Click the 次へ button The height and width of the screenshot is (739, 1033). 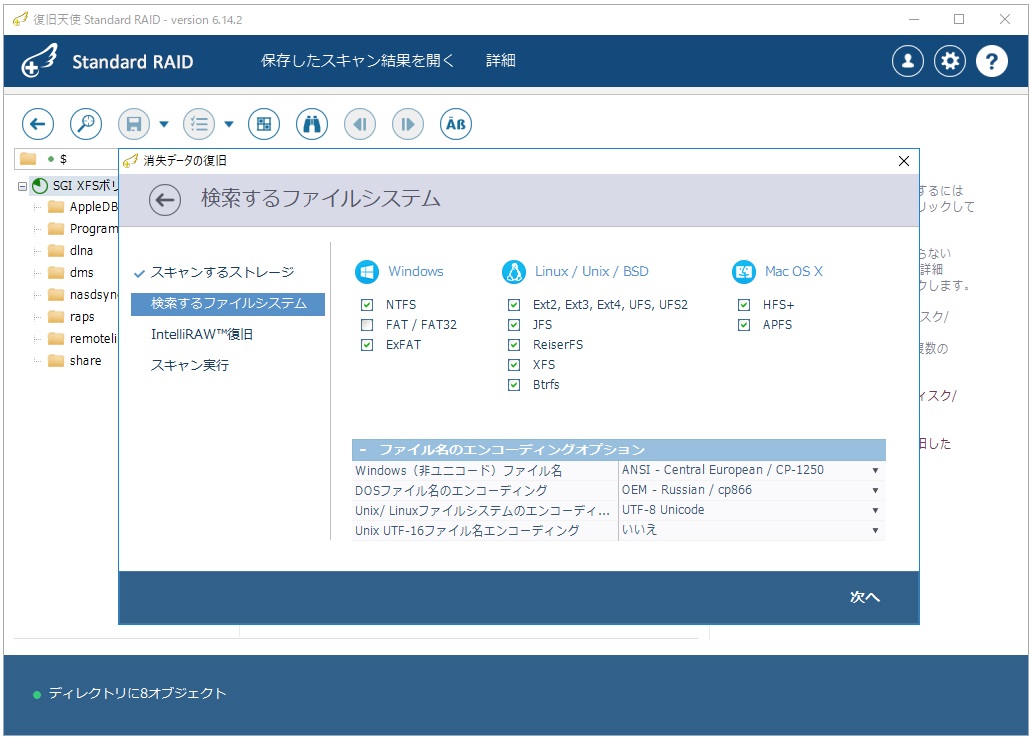point(864,597)
